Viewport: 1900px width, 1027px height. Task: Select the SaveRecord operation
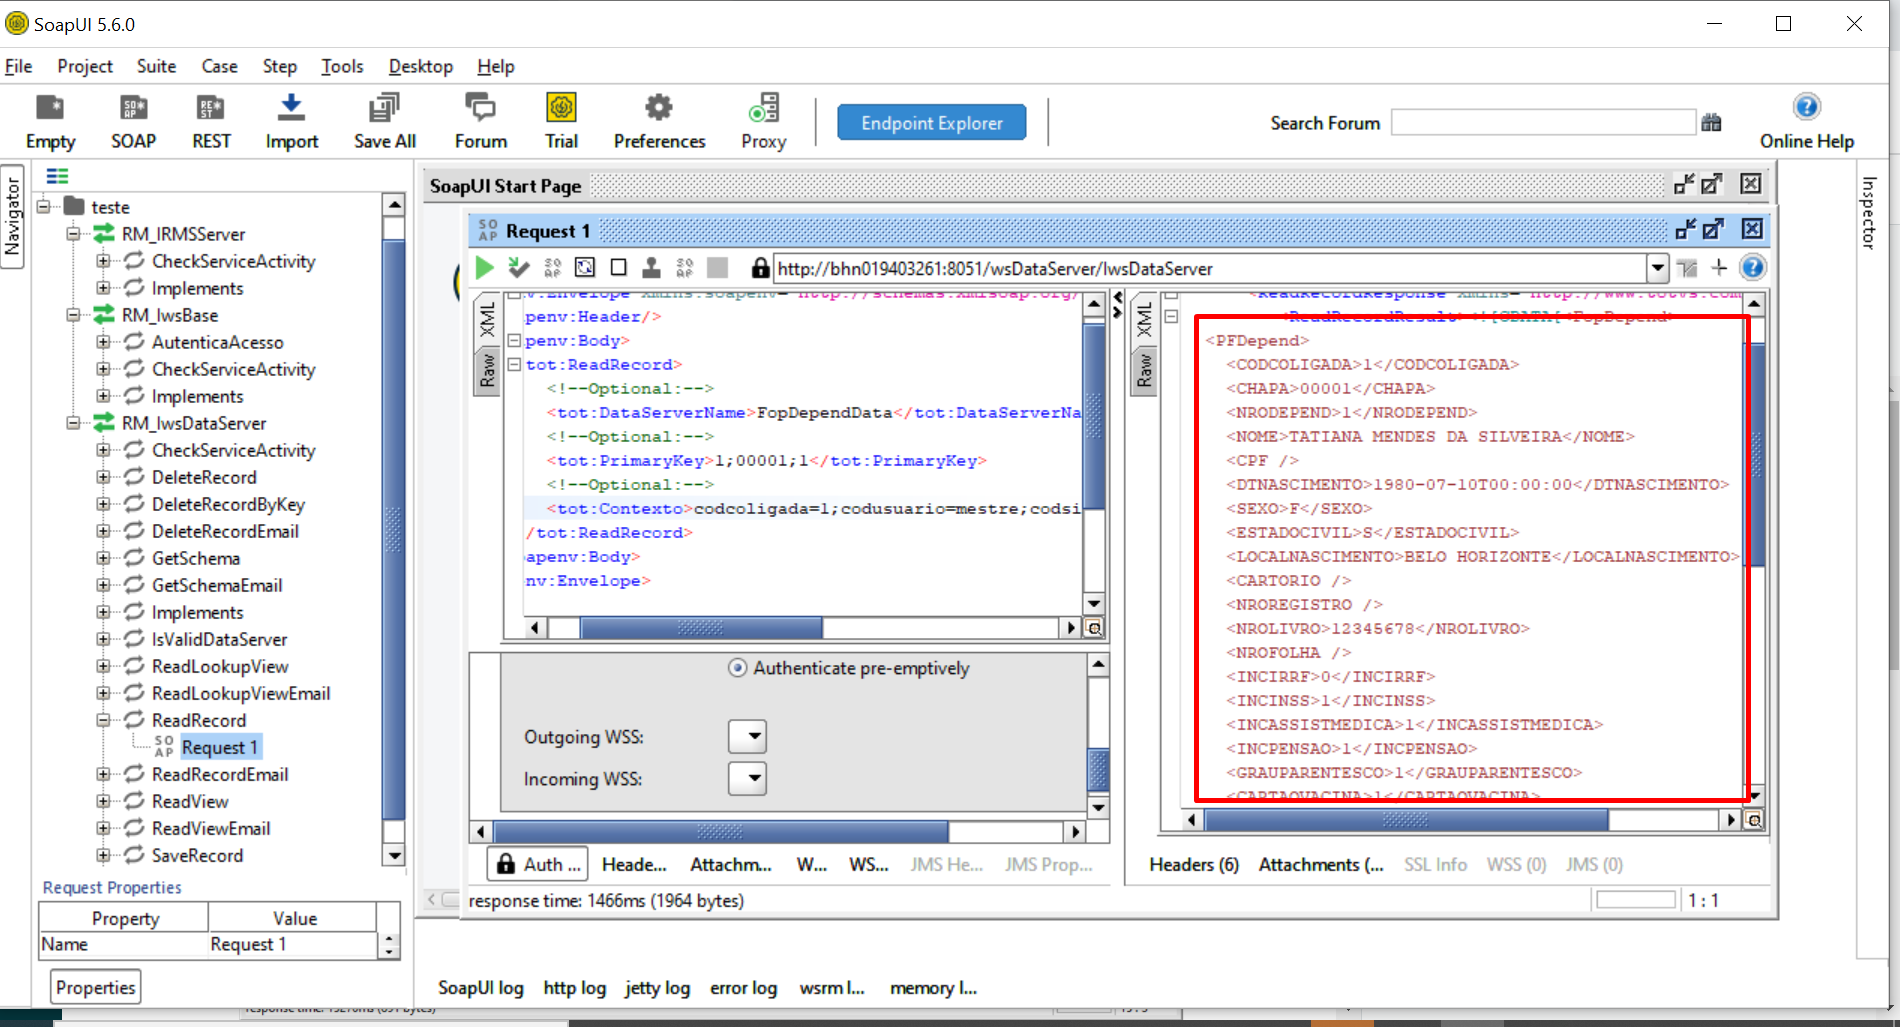197,856
